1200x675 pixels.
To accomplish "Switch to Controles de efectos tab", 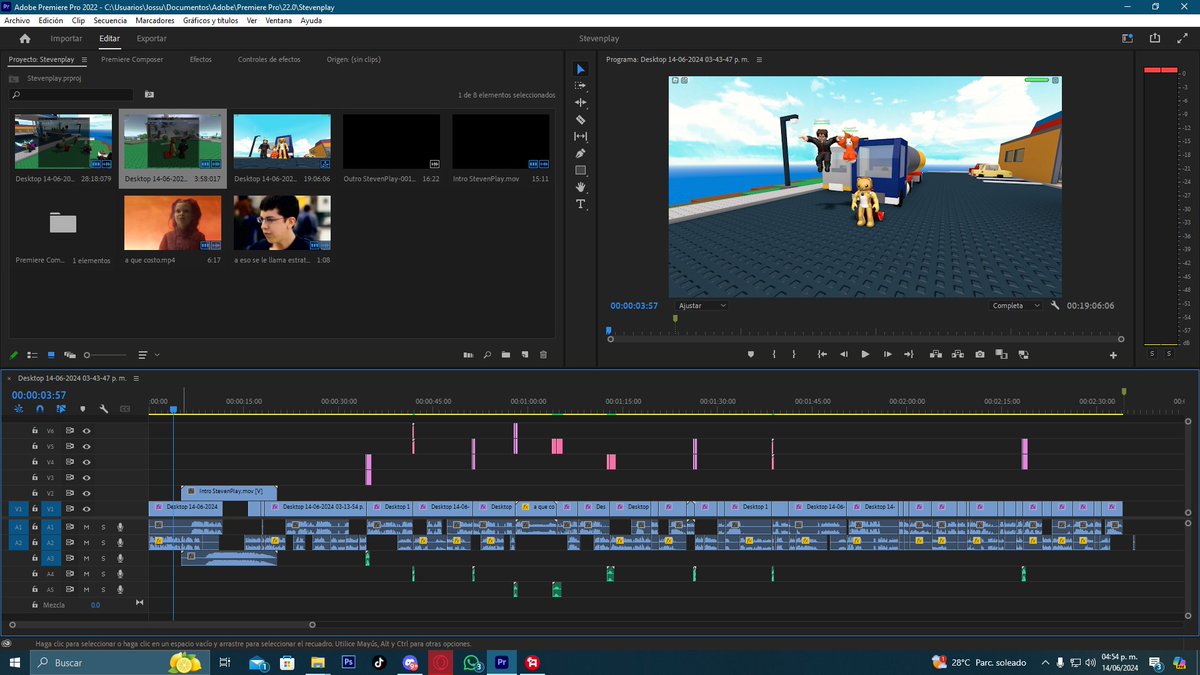I will (x=269, y=60).
